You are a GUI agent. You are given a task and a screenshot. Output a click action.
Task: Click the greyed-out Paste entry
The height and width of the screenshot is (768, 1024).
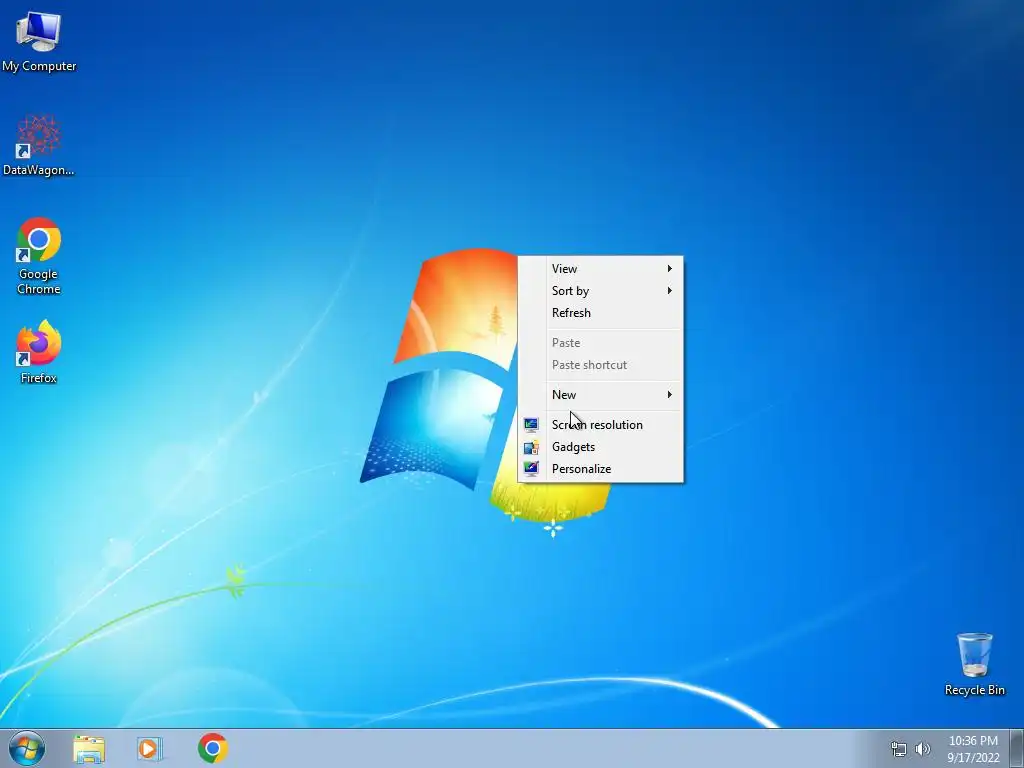click(601, 343)
